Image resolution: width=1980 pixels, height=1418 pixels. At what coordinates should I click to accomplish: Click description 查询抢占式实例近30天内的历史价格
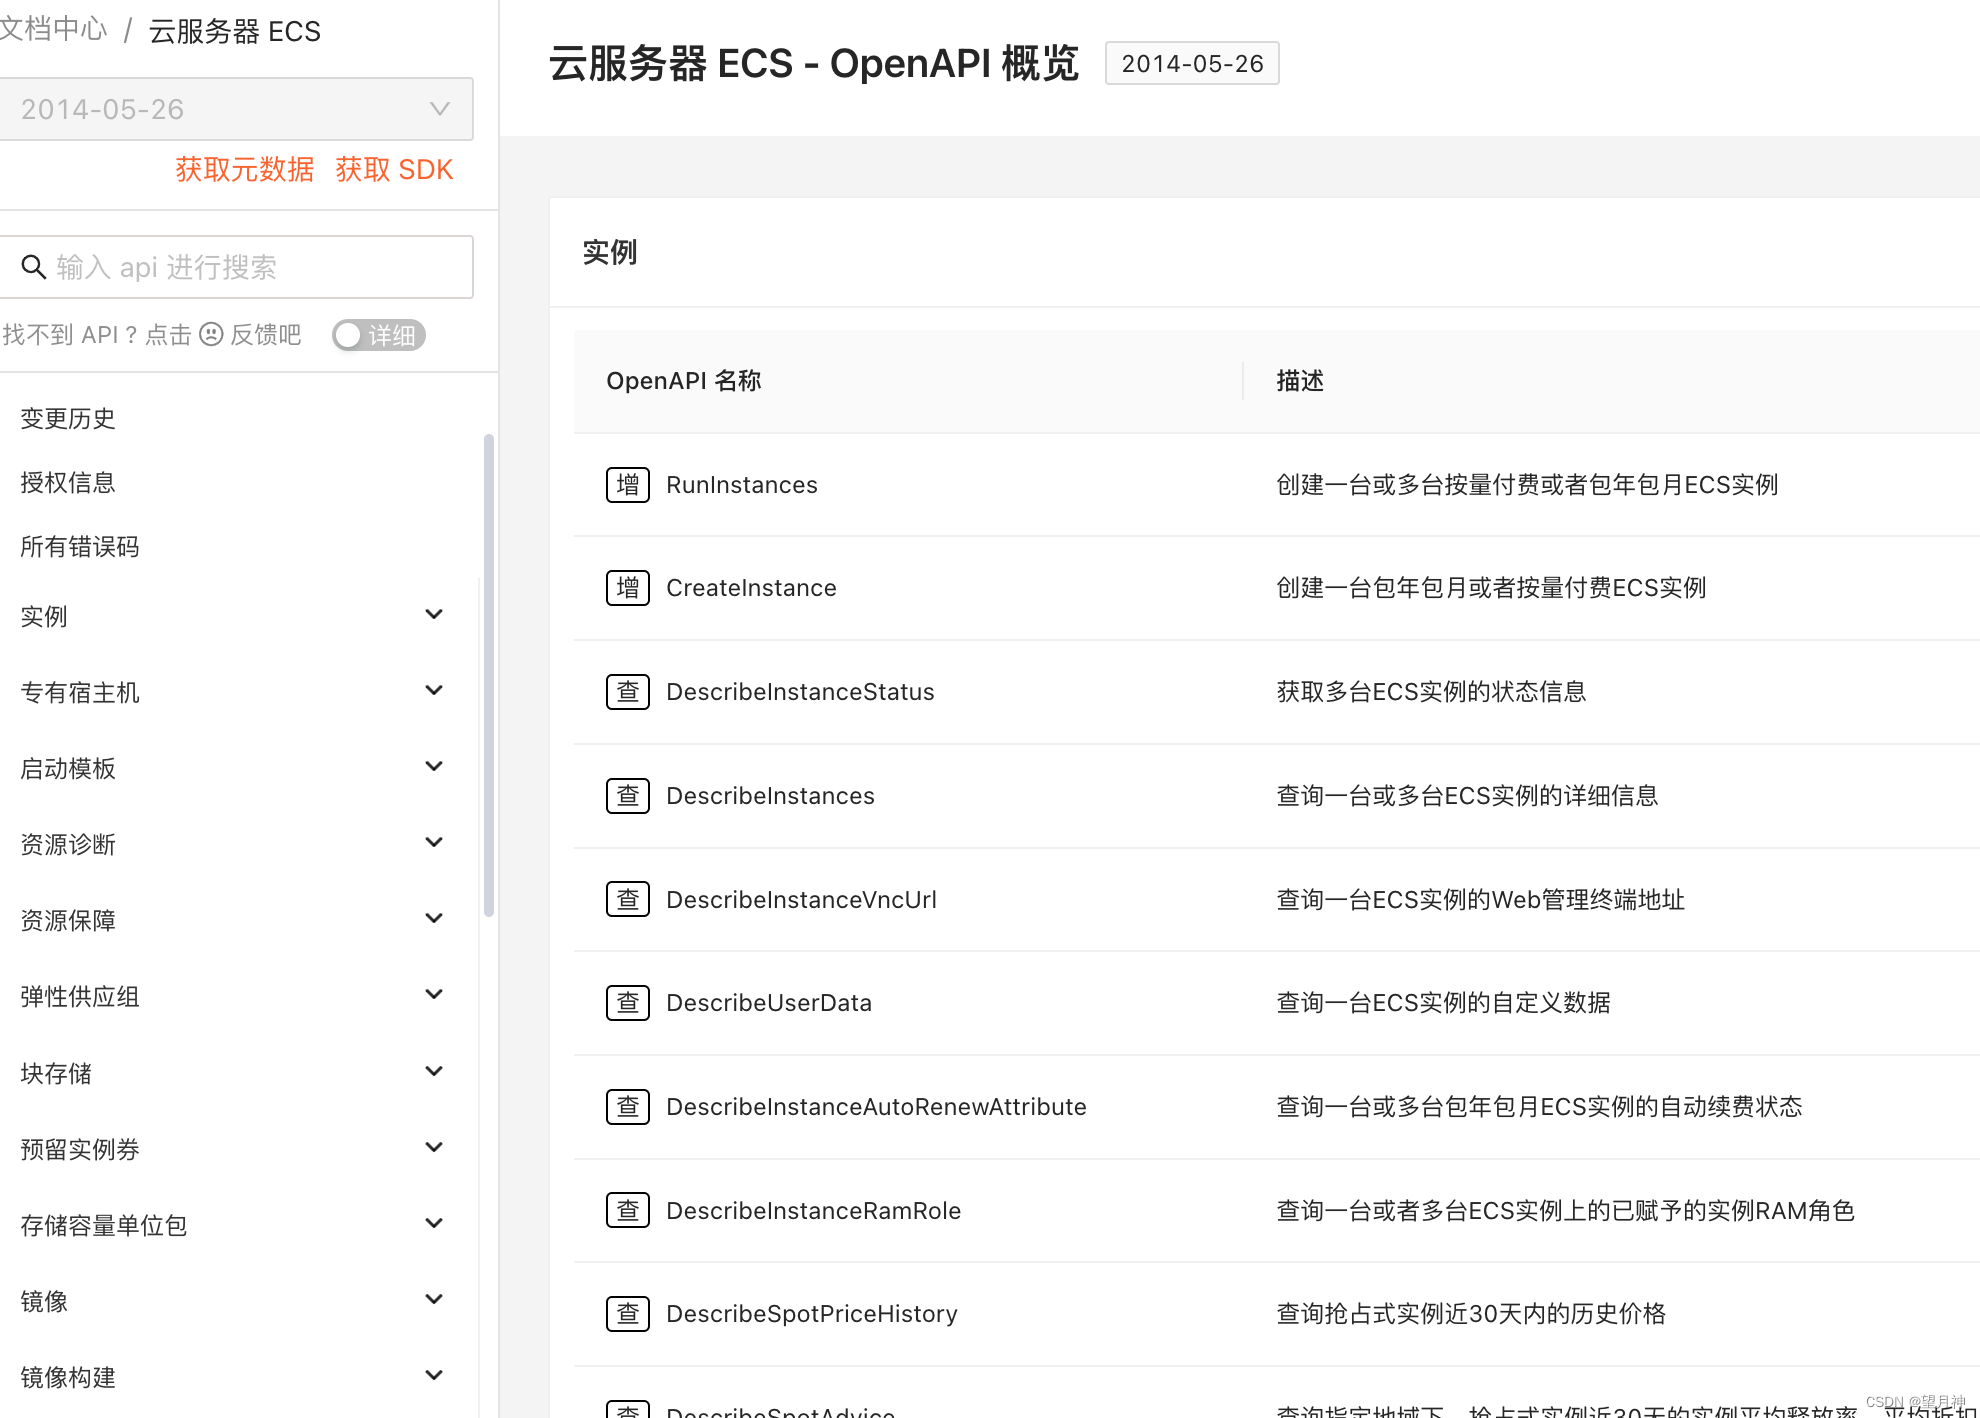pyautogui.click(x=1471, y=1314)
